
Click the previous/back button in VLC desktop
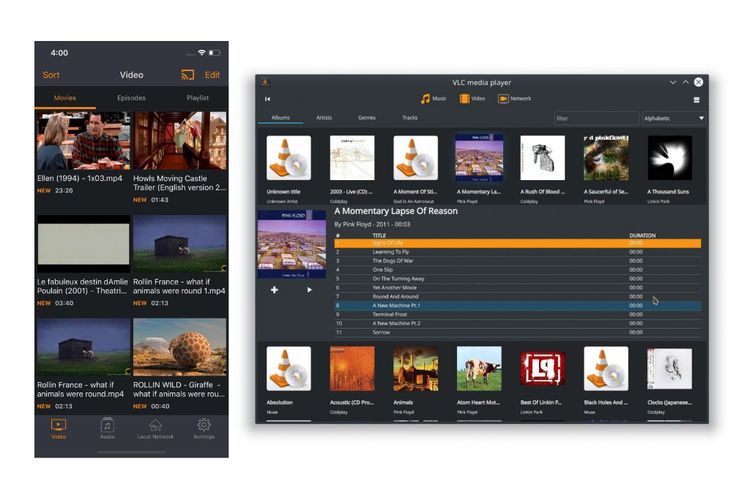pyautogui.click(x=267, y=99)
